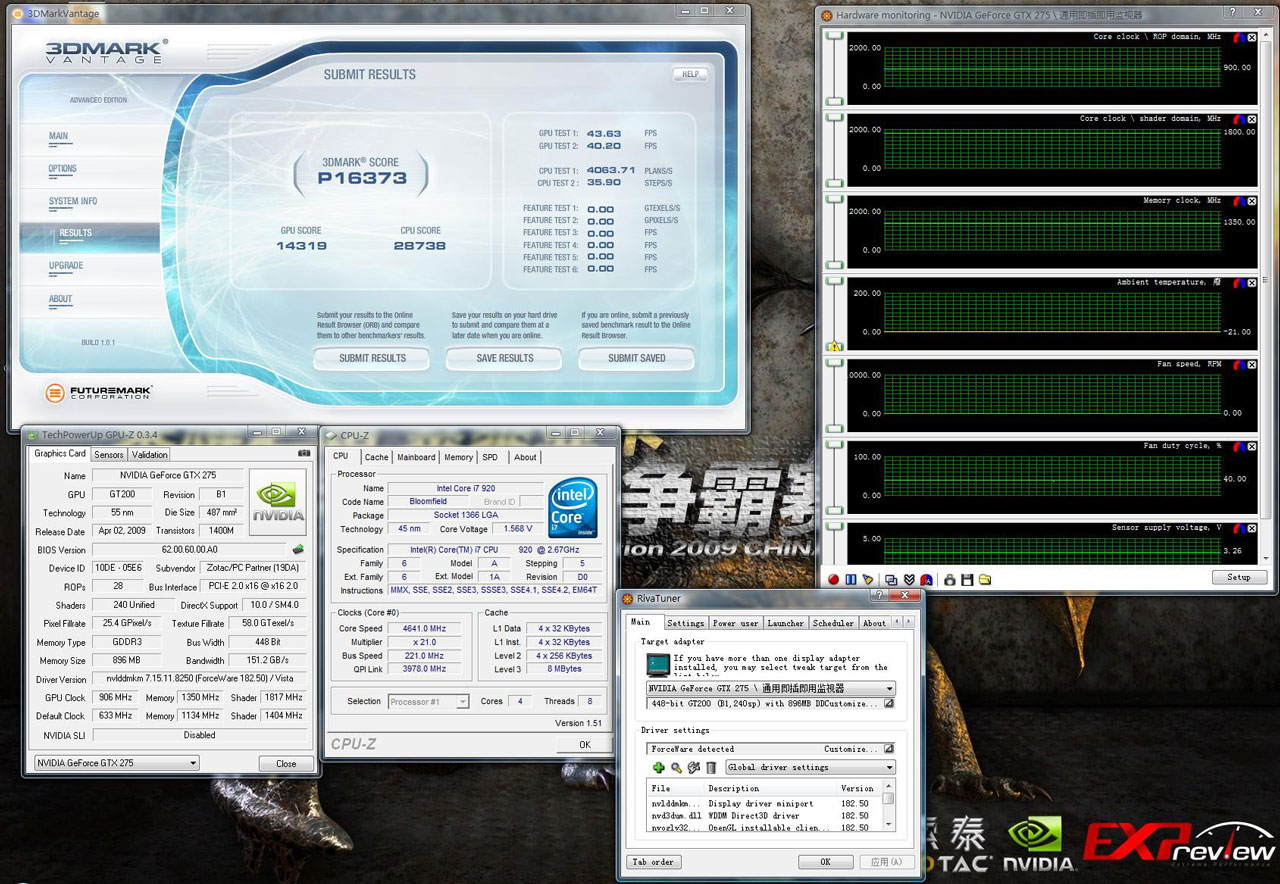
Task: Click magnet icon on Sensor supply voltage graph
Action: coord(1239,529)
